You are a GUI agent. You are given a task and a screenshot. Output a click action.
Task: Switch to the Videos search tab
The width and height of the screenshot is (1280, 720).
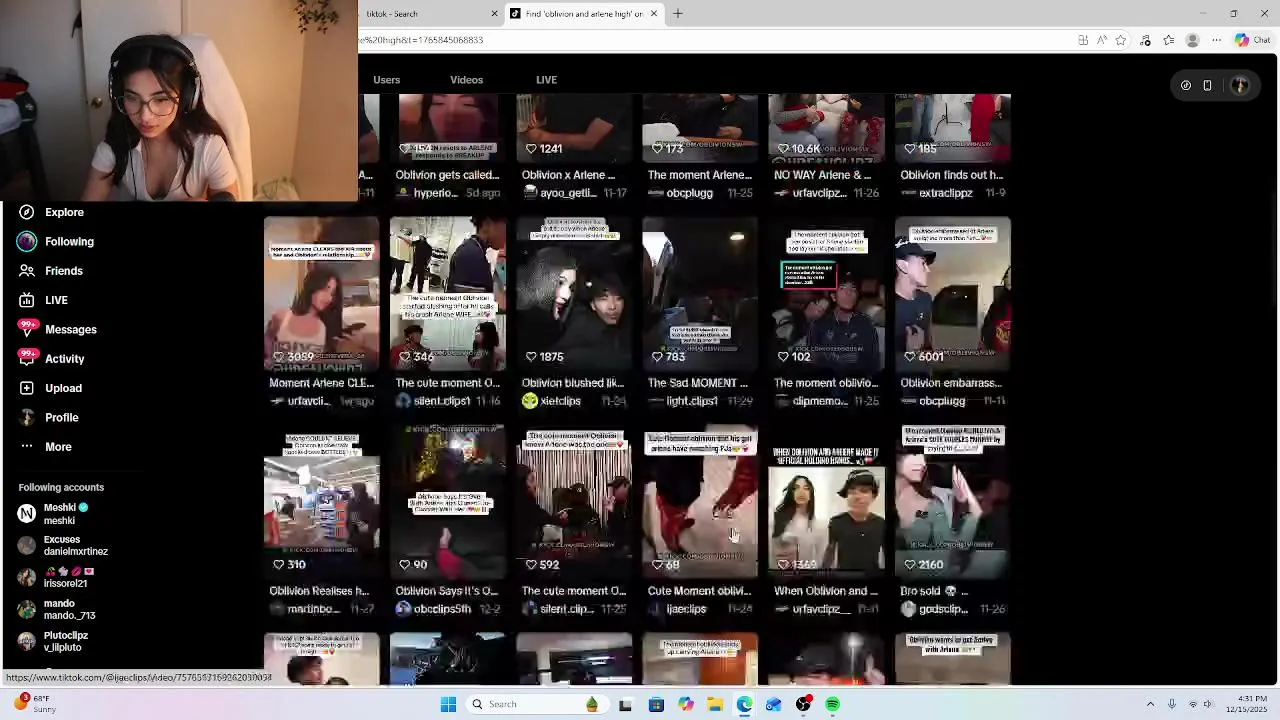466,80
